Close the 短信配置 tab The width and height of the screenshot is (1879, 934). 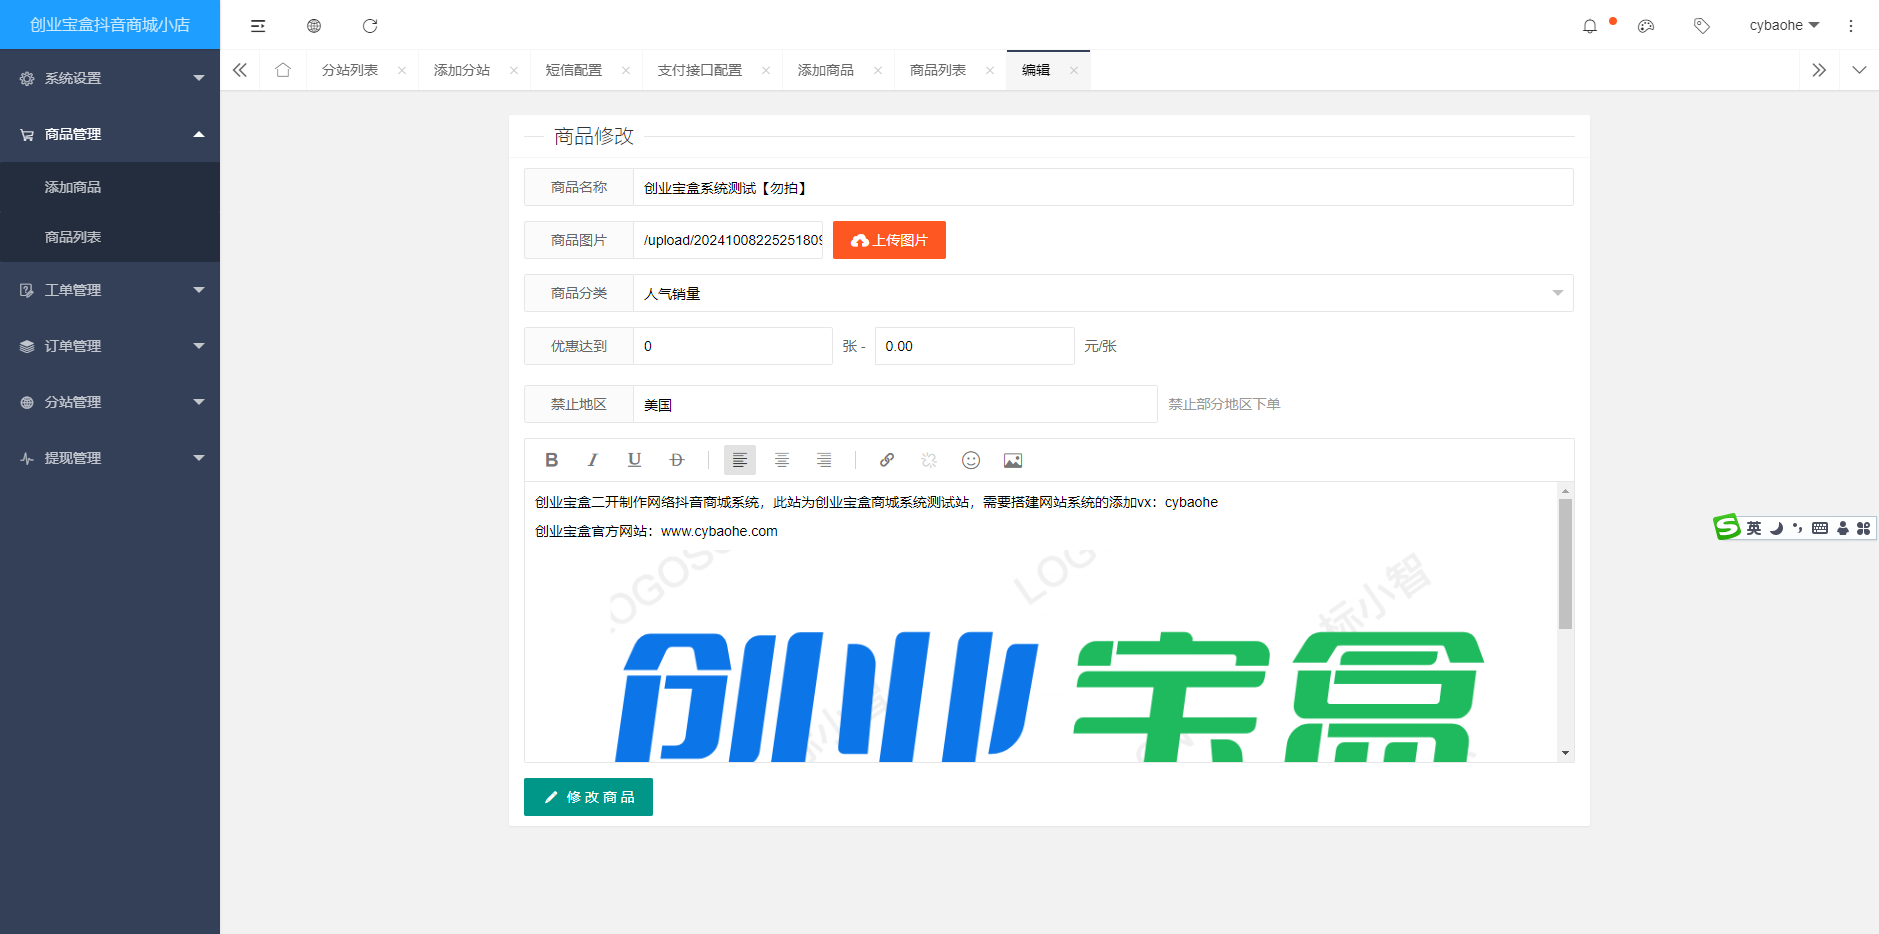[626, 70]
